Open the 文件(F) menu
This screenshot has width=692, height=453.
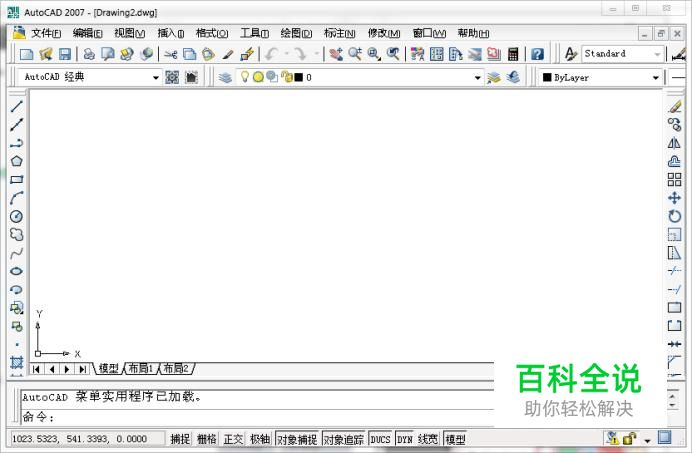(46, 33)
